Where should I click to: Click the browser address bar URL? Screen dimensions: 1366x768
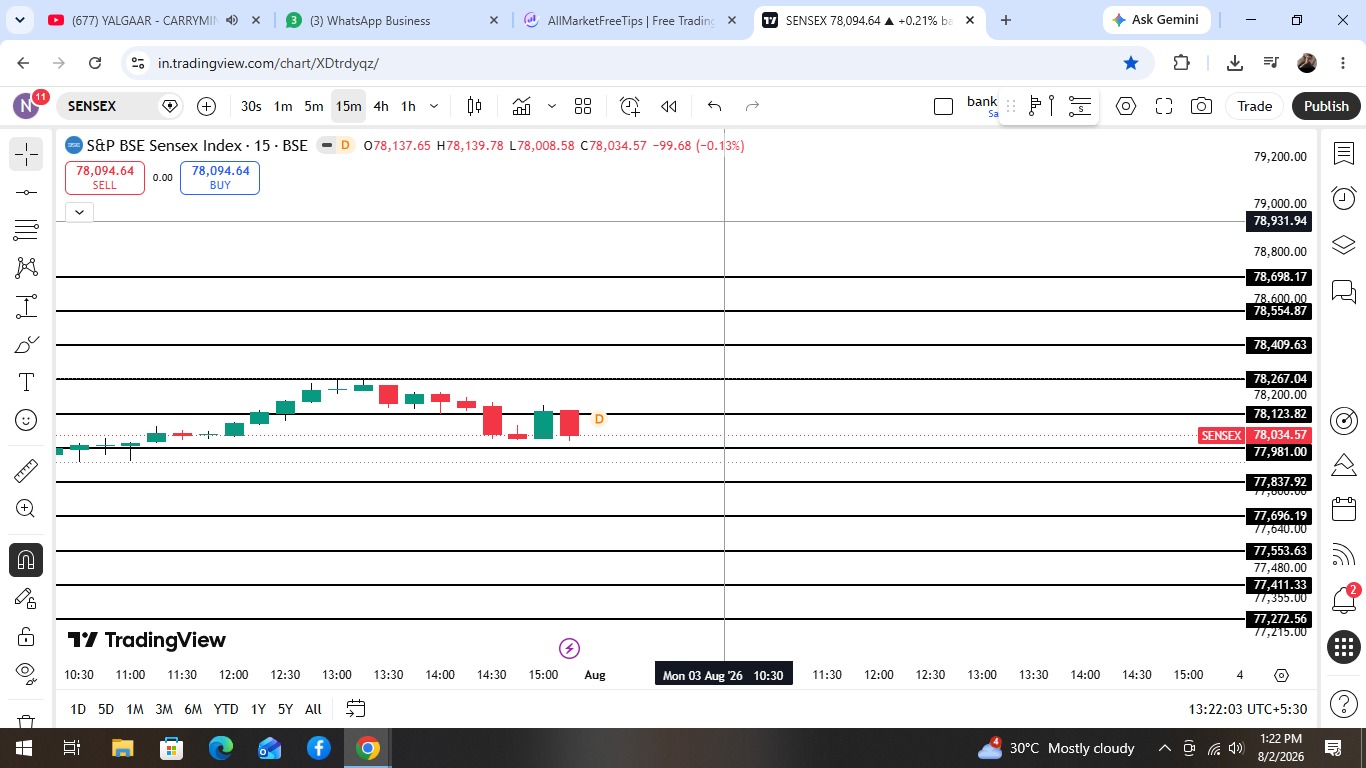point(268,63)
